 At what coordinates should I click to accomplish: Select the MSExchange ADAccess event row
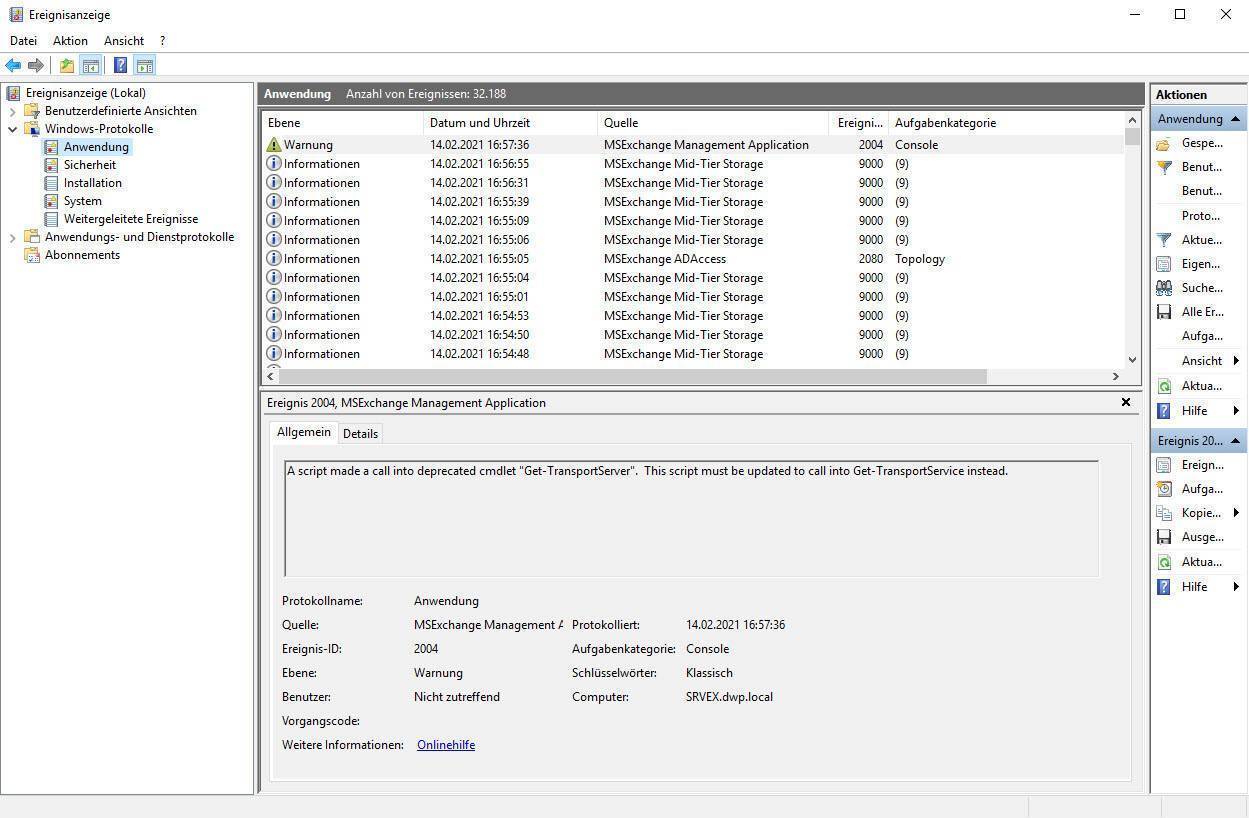tap(664, 259)
